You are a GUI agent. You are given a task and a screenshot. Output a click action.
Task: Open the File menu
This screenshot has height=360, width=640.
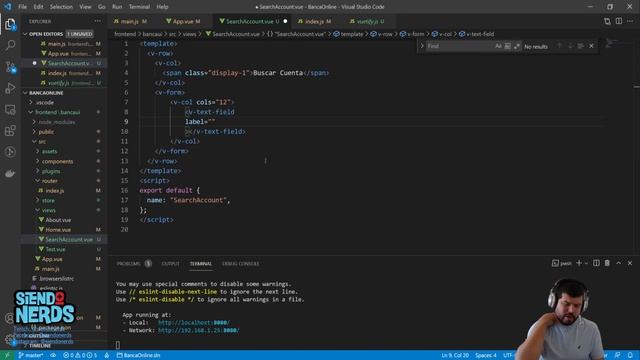(22, 7)
